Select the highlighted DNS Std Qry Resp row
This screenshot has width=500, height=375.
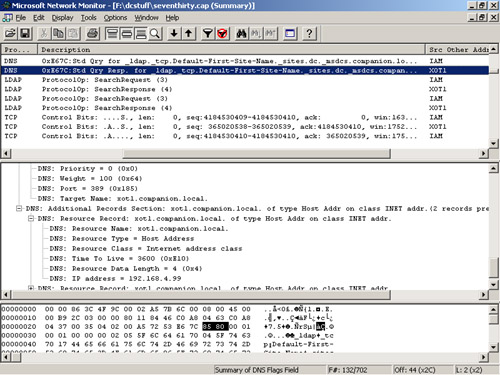[x=245, y=70]
